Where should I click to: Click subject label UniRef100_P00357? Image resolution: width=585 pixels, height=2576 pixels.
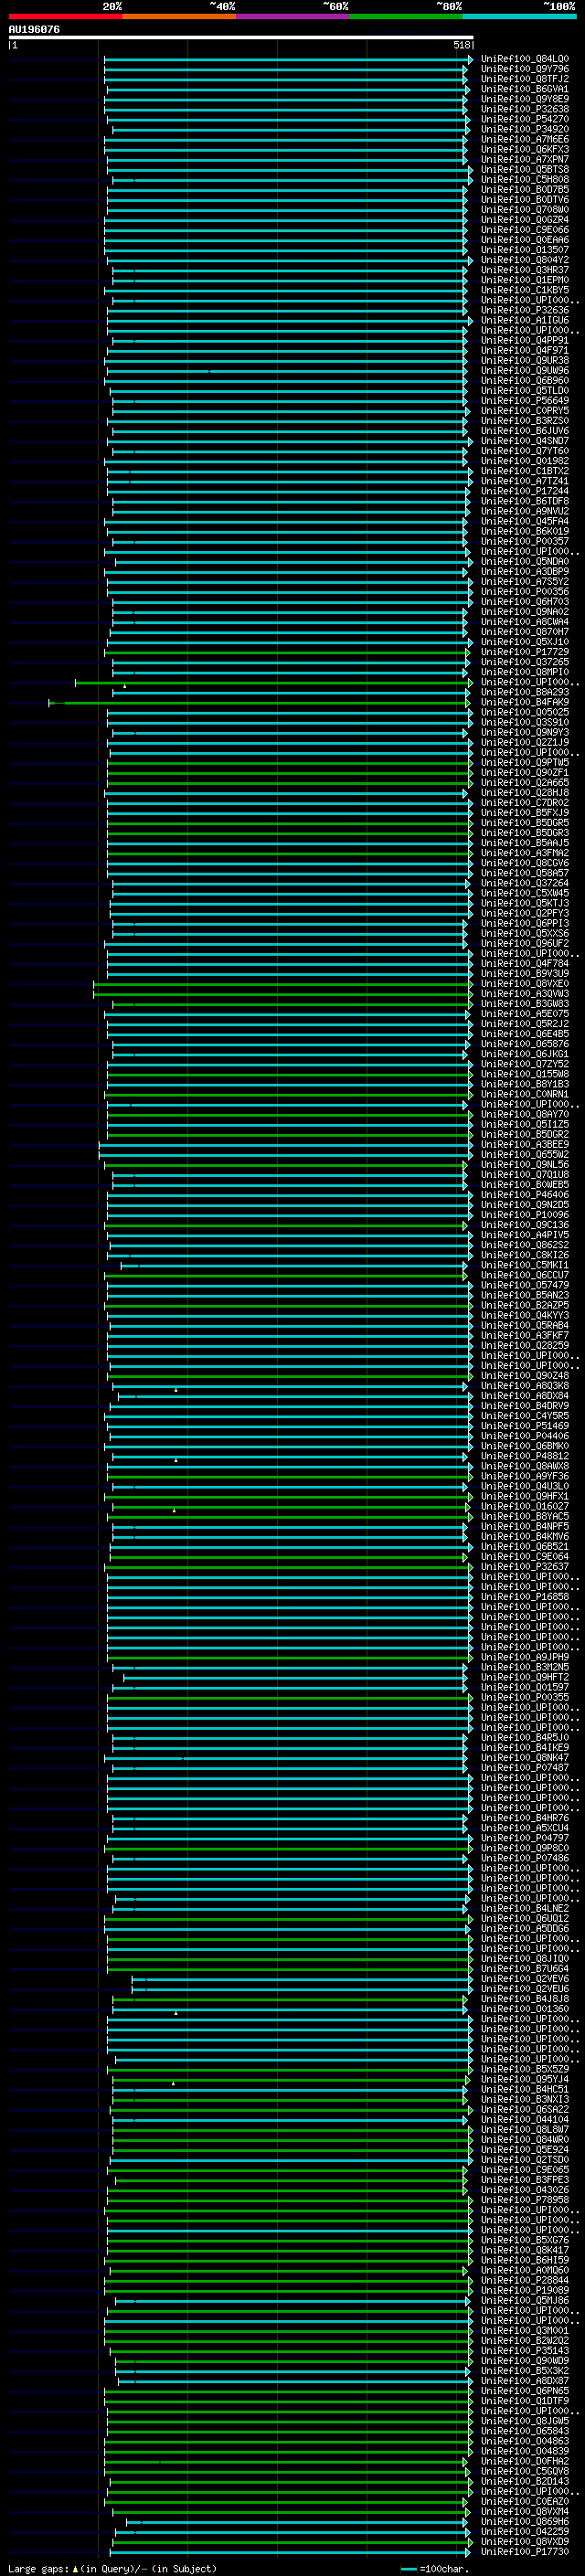(525, 542)
